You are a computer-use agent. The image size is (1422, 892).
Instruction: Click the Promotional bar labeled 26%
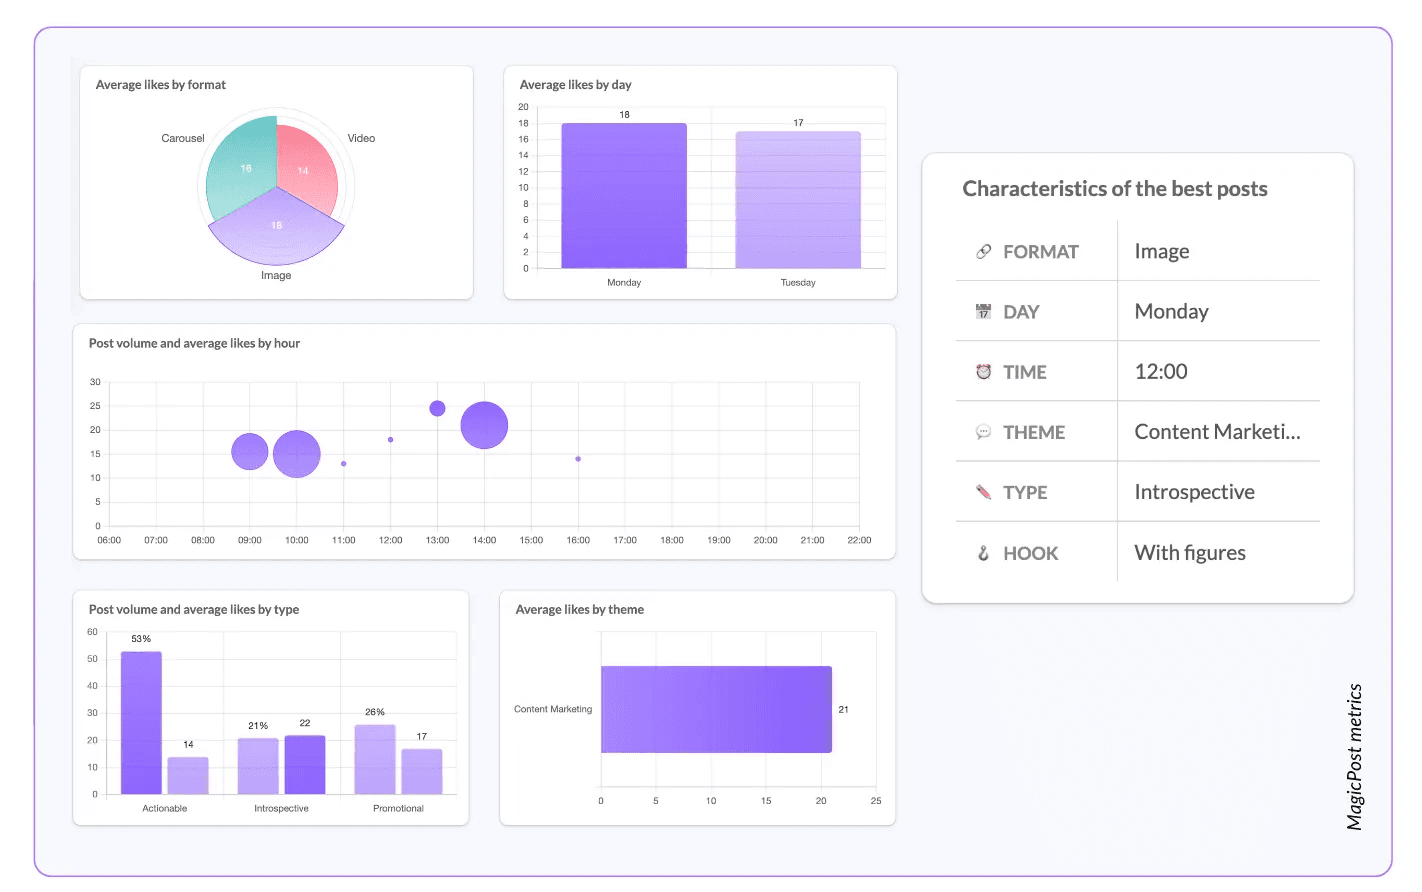click(x=375, y=760)
